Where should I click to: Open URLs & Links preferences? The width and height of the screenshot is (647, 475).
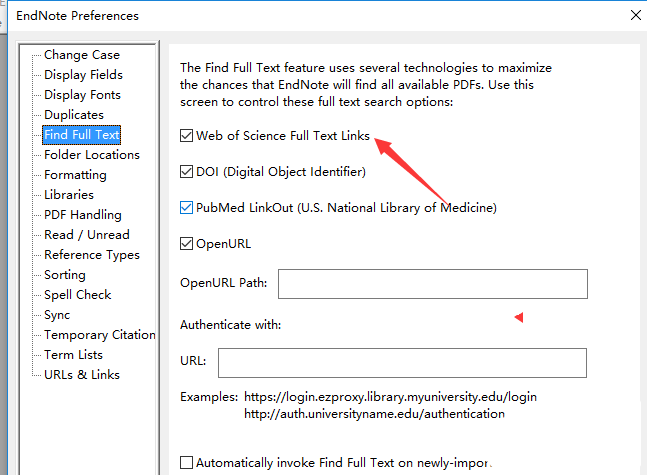(81, 375)
